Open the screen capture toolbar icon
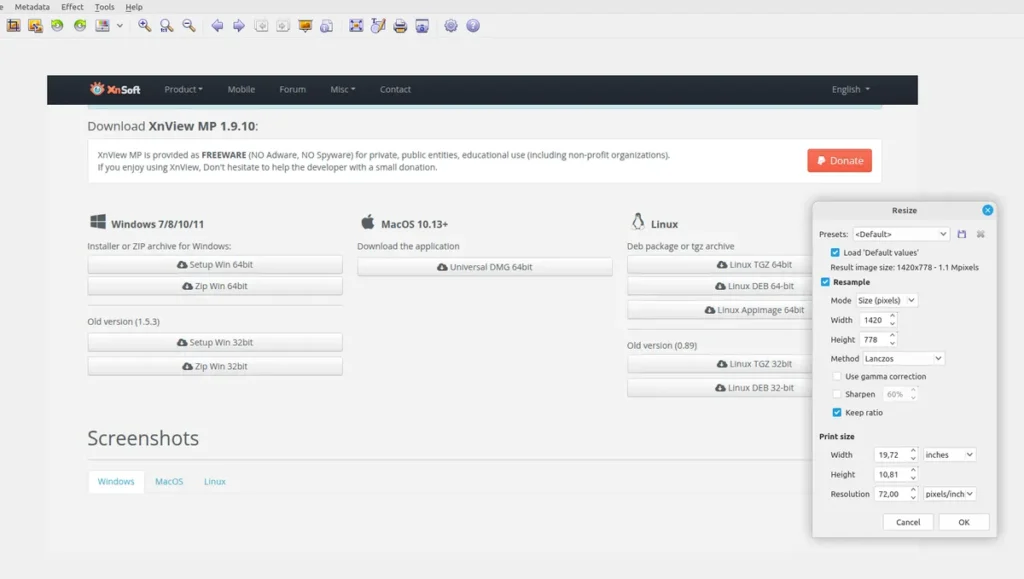Screen dimensions: 1024x579 (423, 25)
